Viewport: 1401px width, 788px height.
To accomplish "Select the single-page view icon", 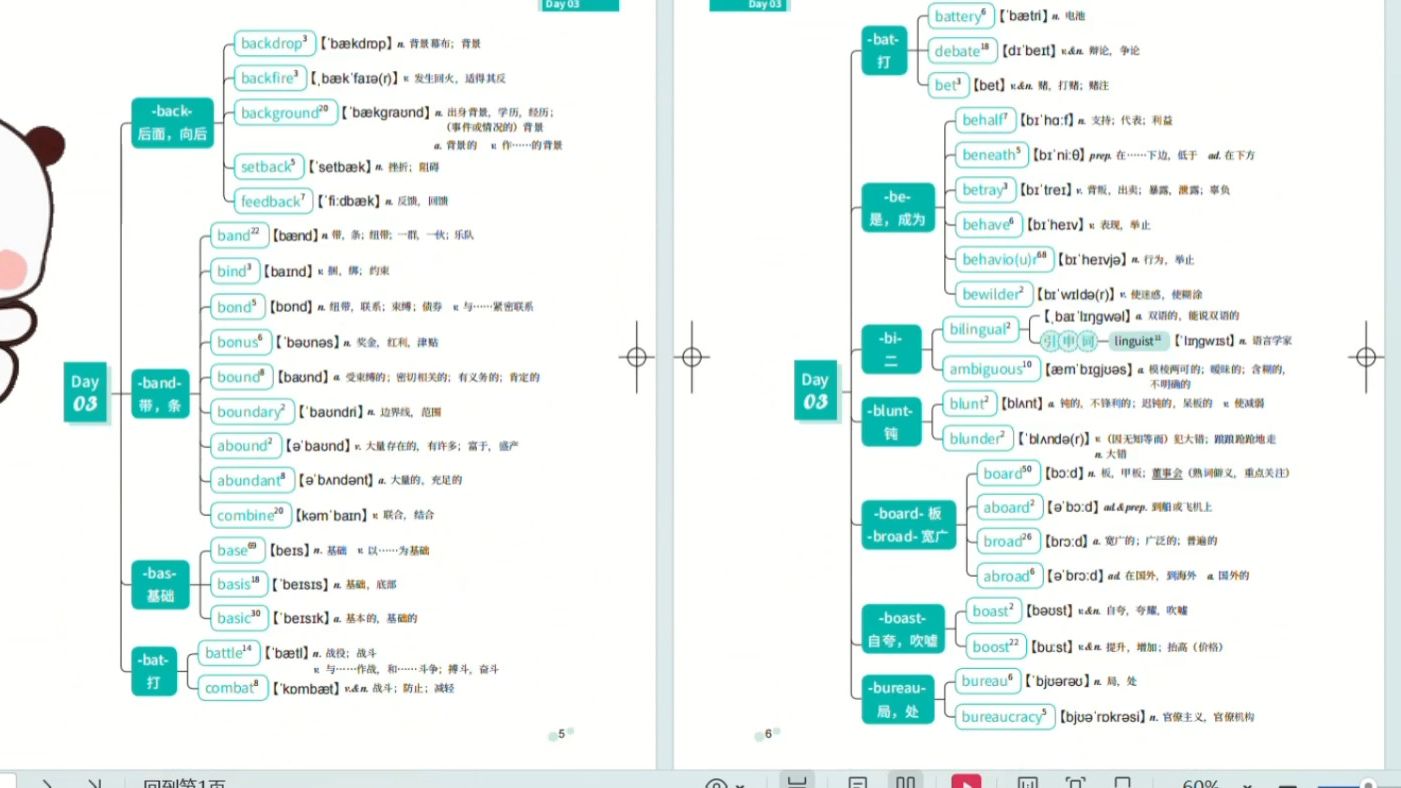I will pos(857,781).
